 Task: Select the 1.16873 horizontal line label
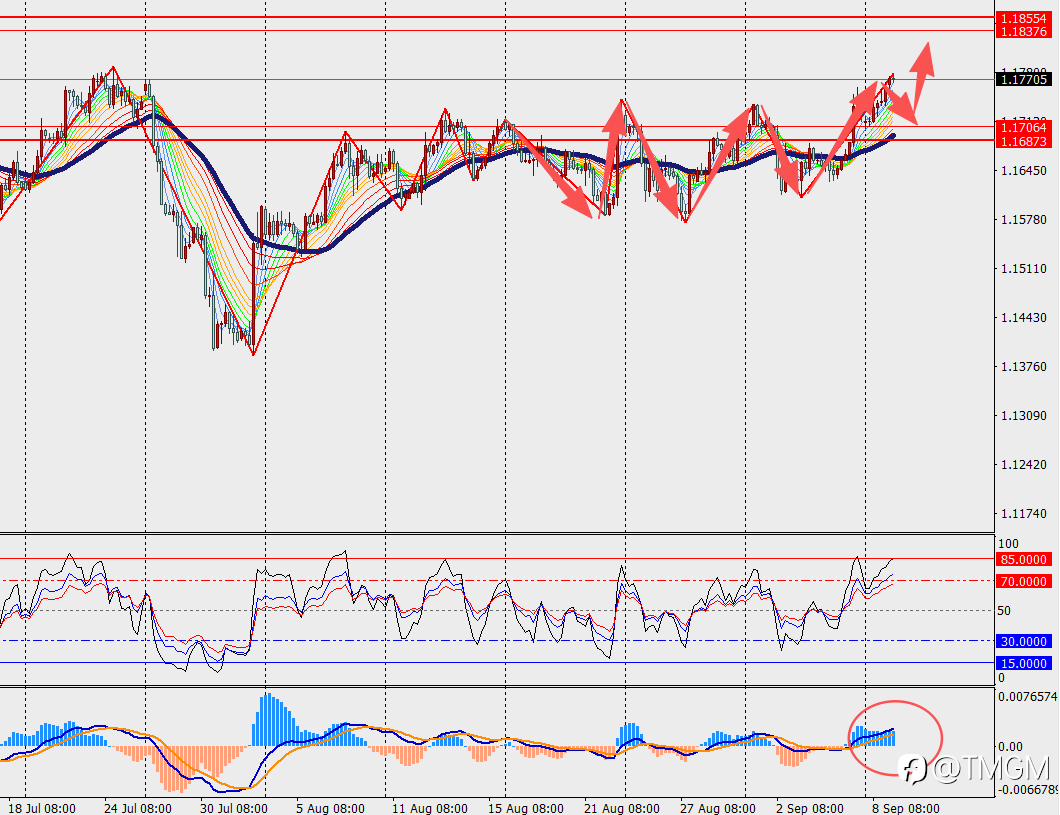pos(1023,141)
